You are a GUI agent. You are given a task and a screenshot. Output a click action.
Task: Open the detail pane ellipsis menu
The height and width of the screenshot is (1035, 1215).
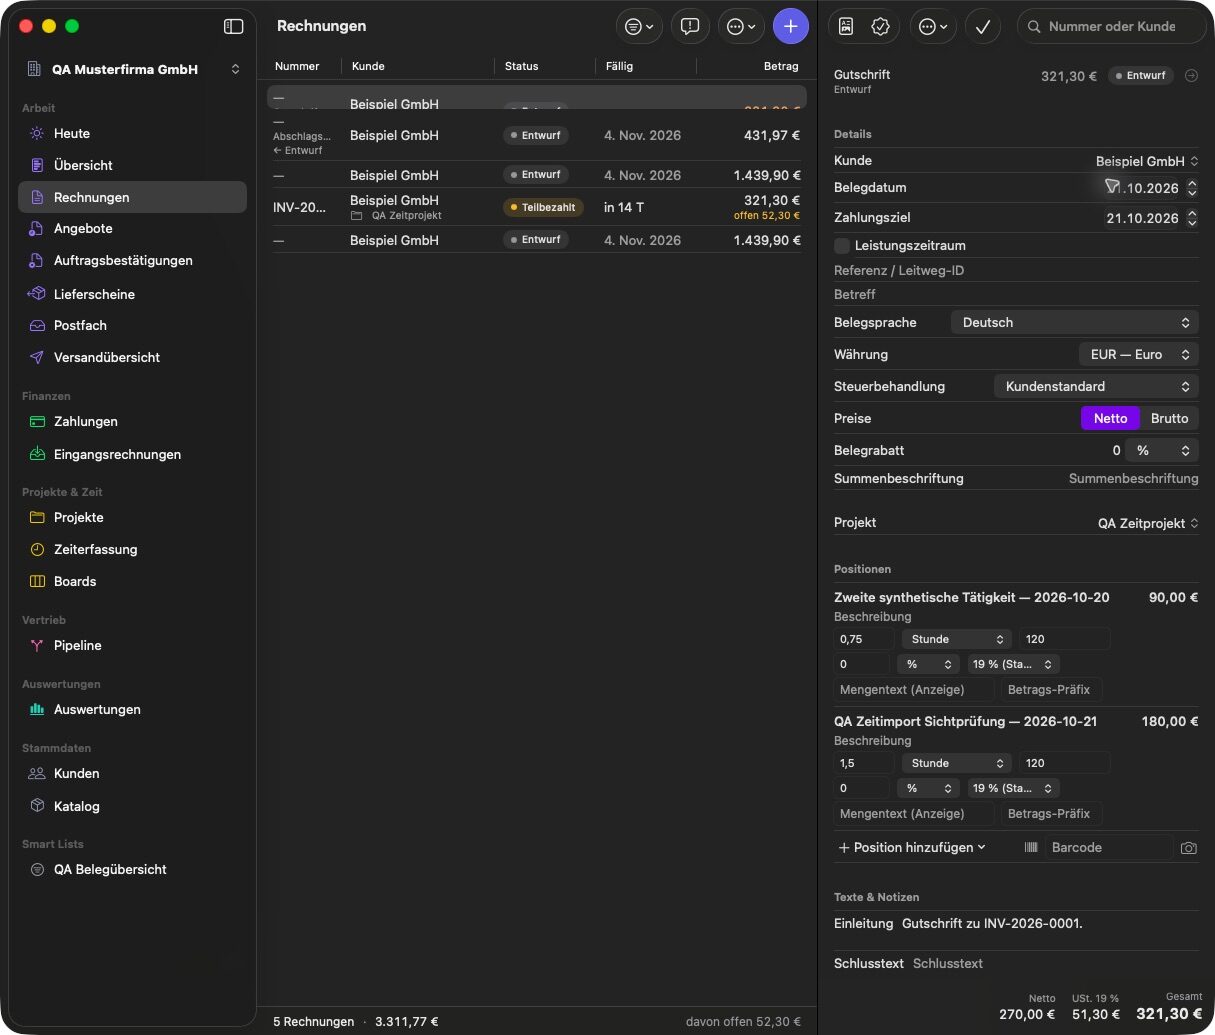[933, 27]
